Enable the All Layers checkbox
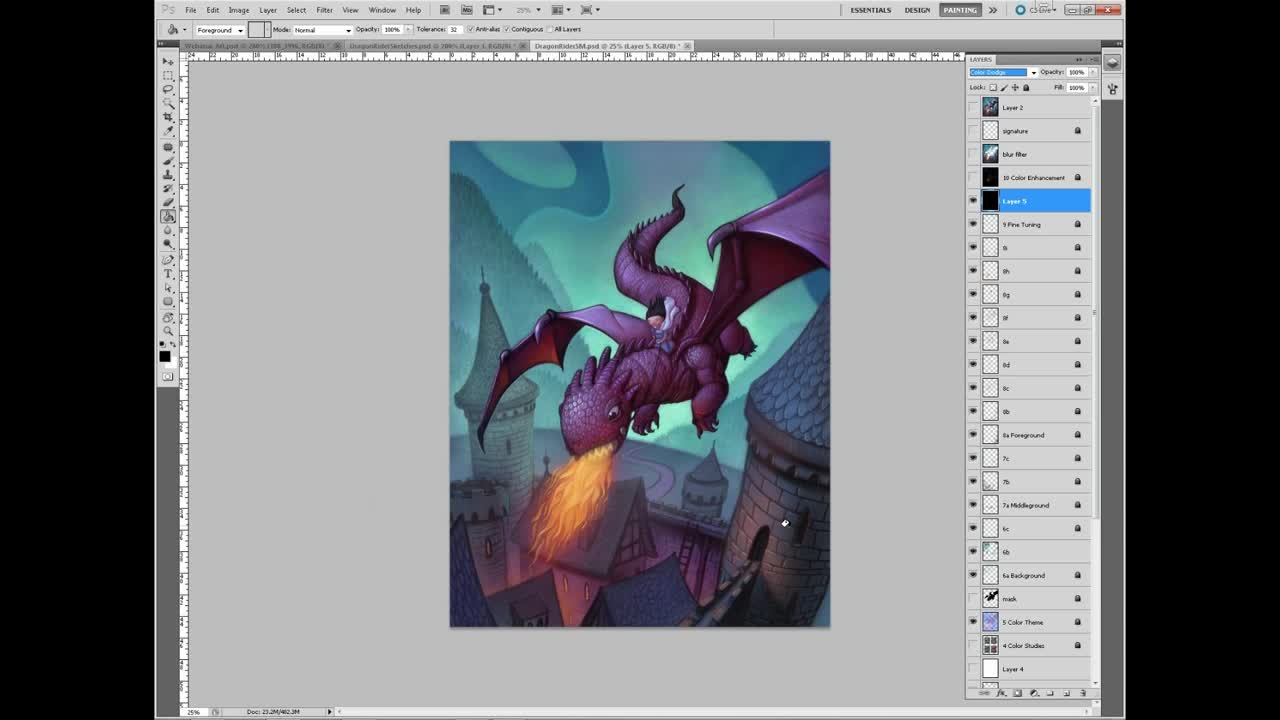 (549, 29)
